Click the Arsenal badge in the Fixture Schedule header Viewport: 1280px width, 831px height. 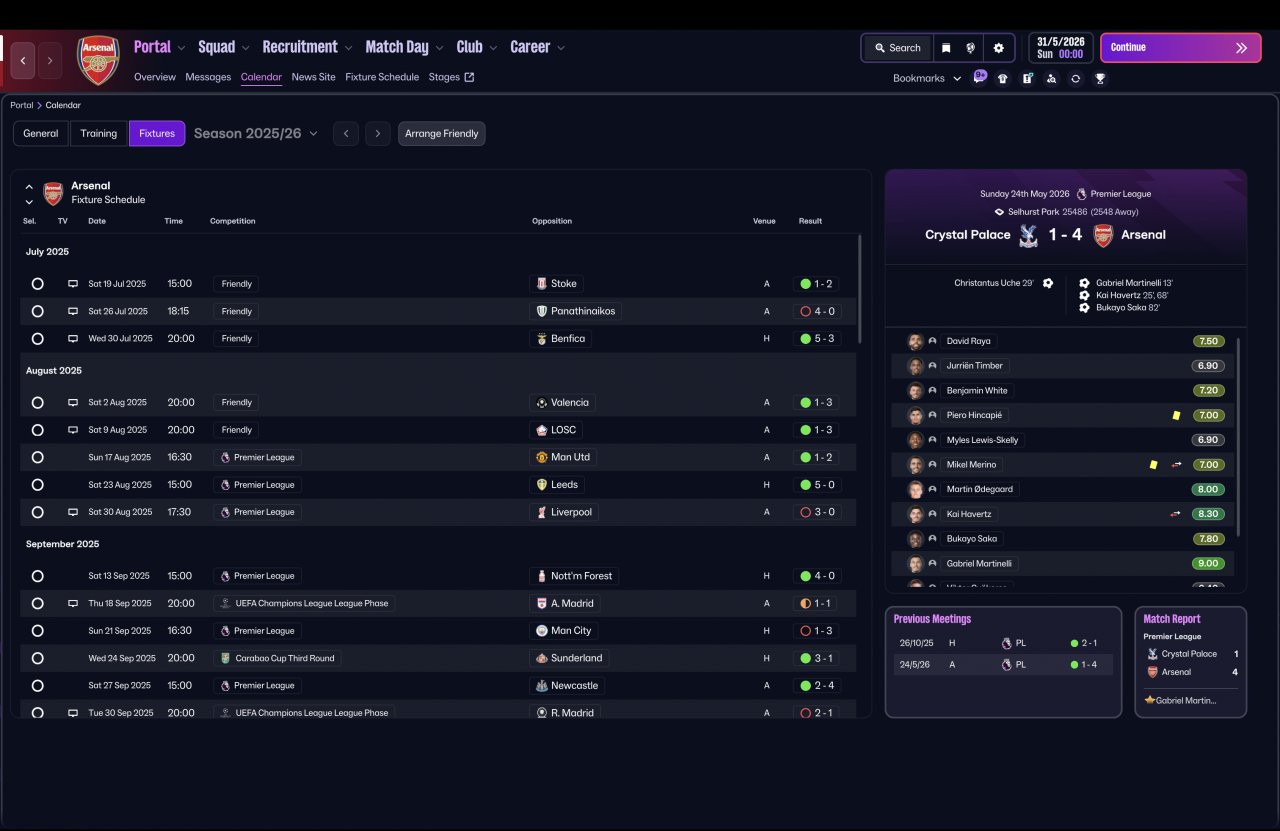53,192
